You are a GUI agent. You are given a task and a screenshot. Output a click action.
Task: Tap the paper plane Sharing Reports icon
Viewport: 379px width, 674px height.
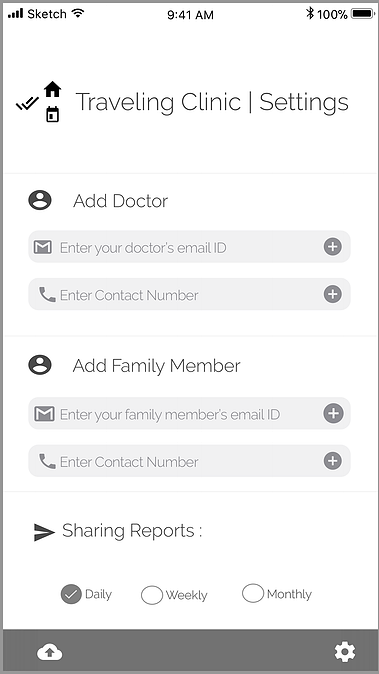pos(44,532)
